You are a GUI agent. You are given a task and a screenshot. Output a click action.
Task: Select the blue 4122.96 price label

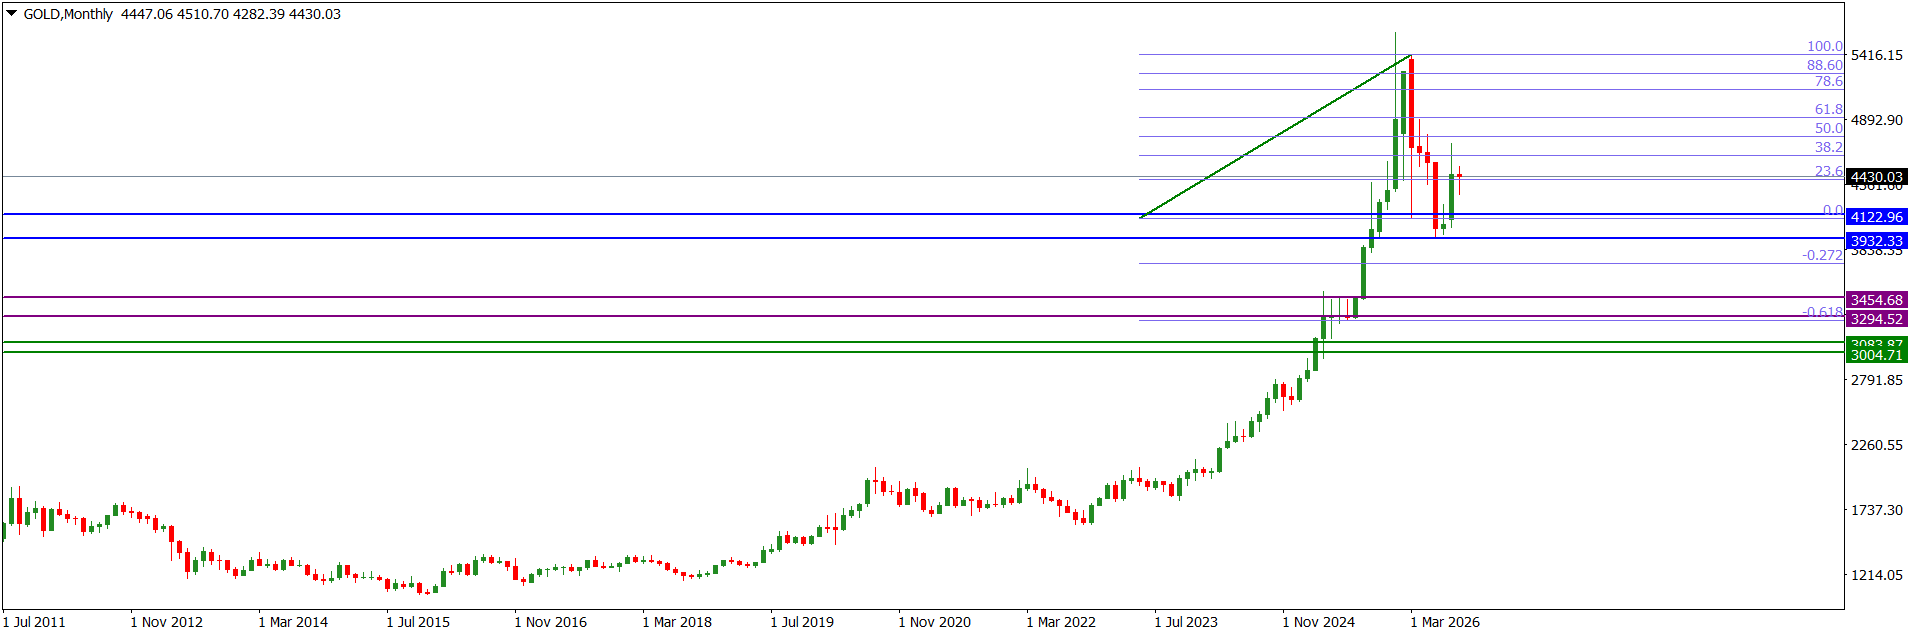pos(1876,217)
